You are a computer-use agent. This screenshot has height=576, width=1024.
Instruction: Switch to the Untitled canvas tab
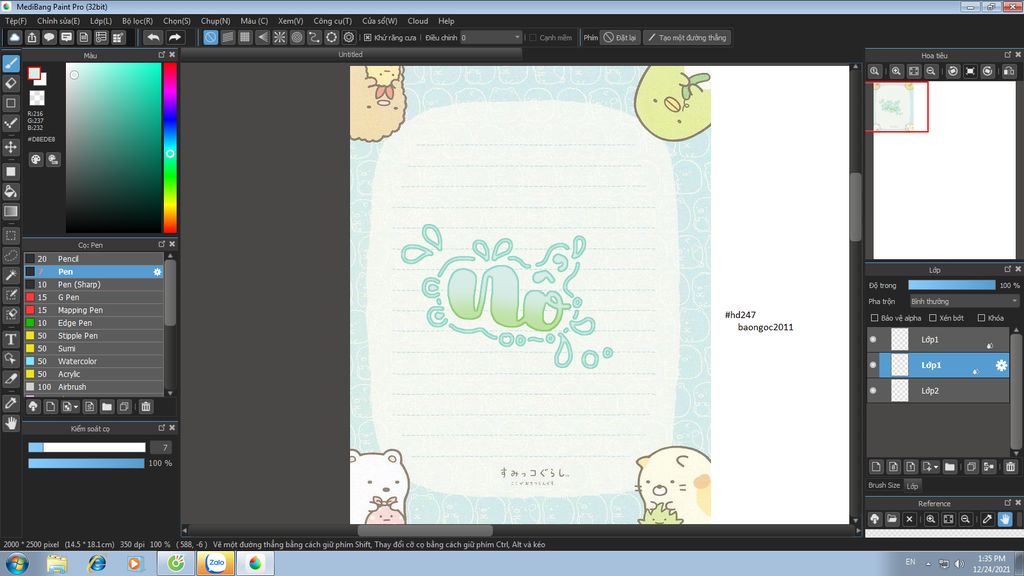(x=350, y=54)
